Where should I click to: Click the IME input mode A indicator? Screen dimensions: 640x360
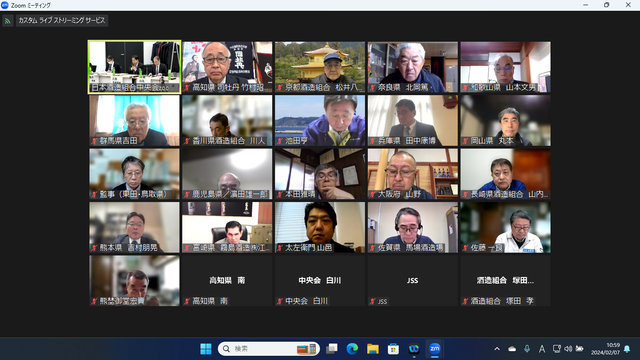click(x=542, y=349)
